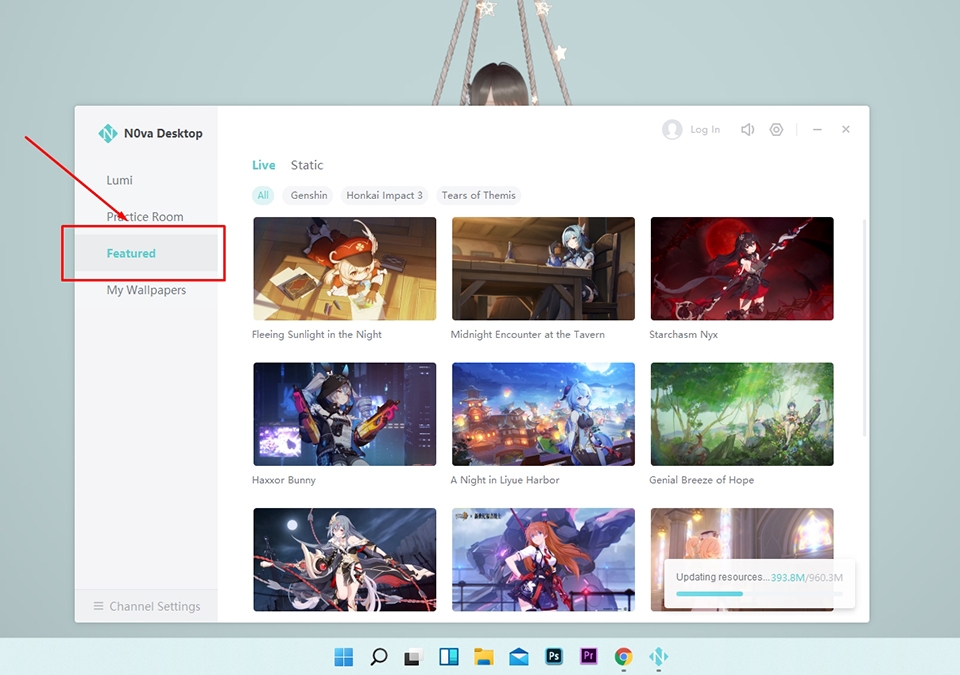Open My Wallpapers section
The image size is (960, 675).
(146, 290)
